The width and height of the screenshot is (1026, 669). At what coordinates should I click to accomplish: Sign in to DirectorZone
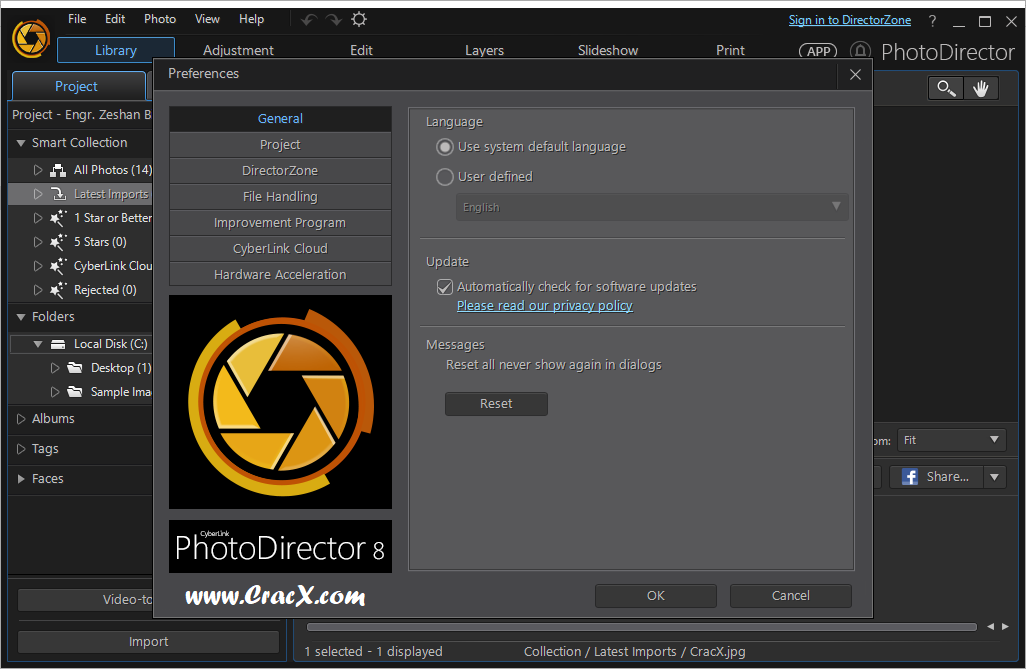pos(849,20)
